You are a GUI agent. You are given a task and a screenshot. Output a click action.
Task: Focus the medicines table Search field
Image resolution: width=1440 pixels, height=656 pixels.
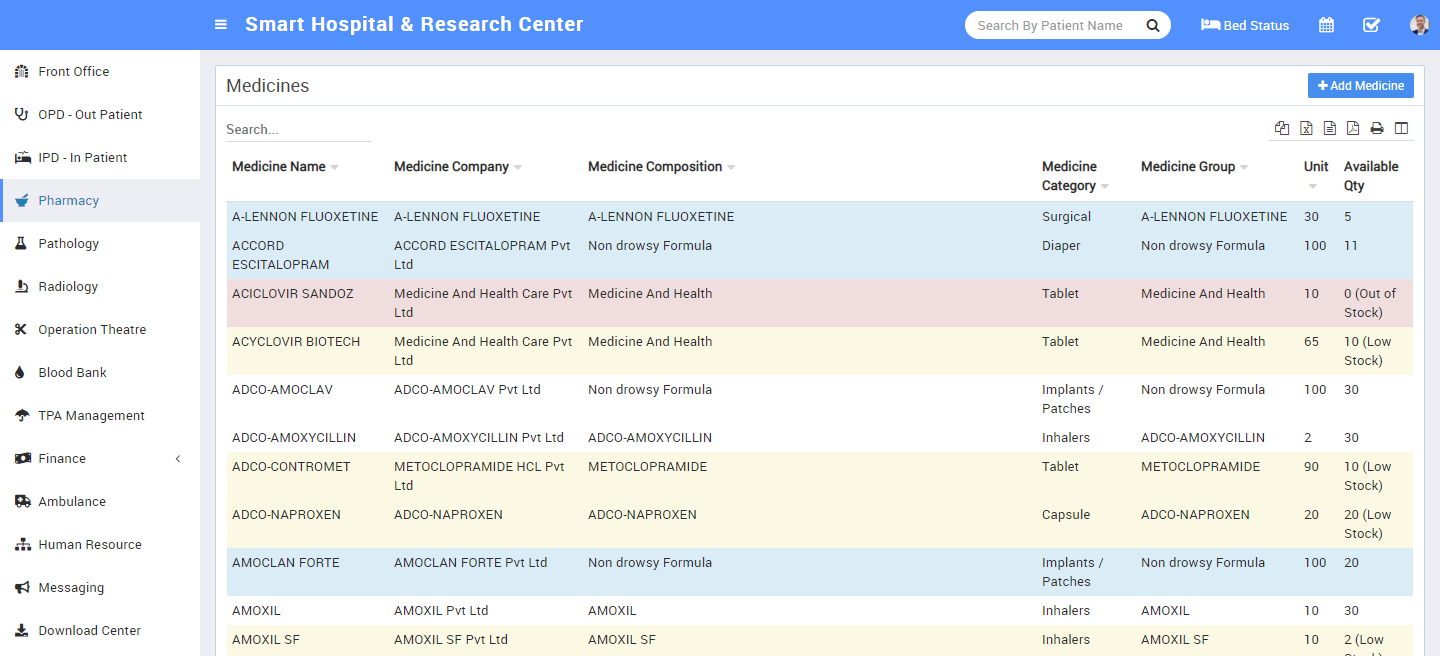click(299, 130)
